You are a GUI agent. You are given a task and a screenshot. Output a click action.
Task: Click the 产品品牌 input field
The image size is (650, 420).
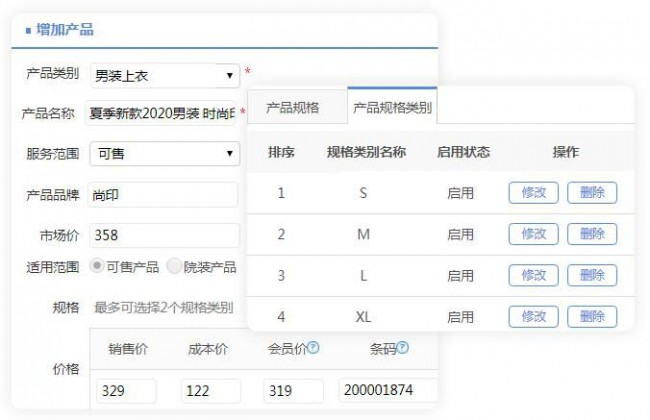(x=164, y=195)
